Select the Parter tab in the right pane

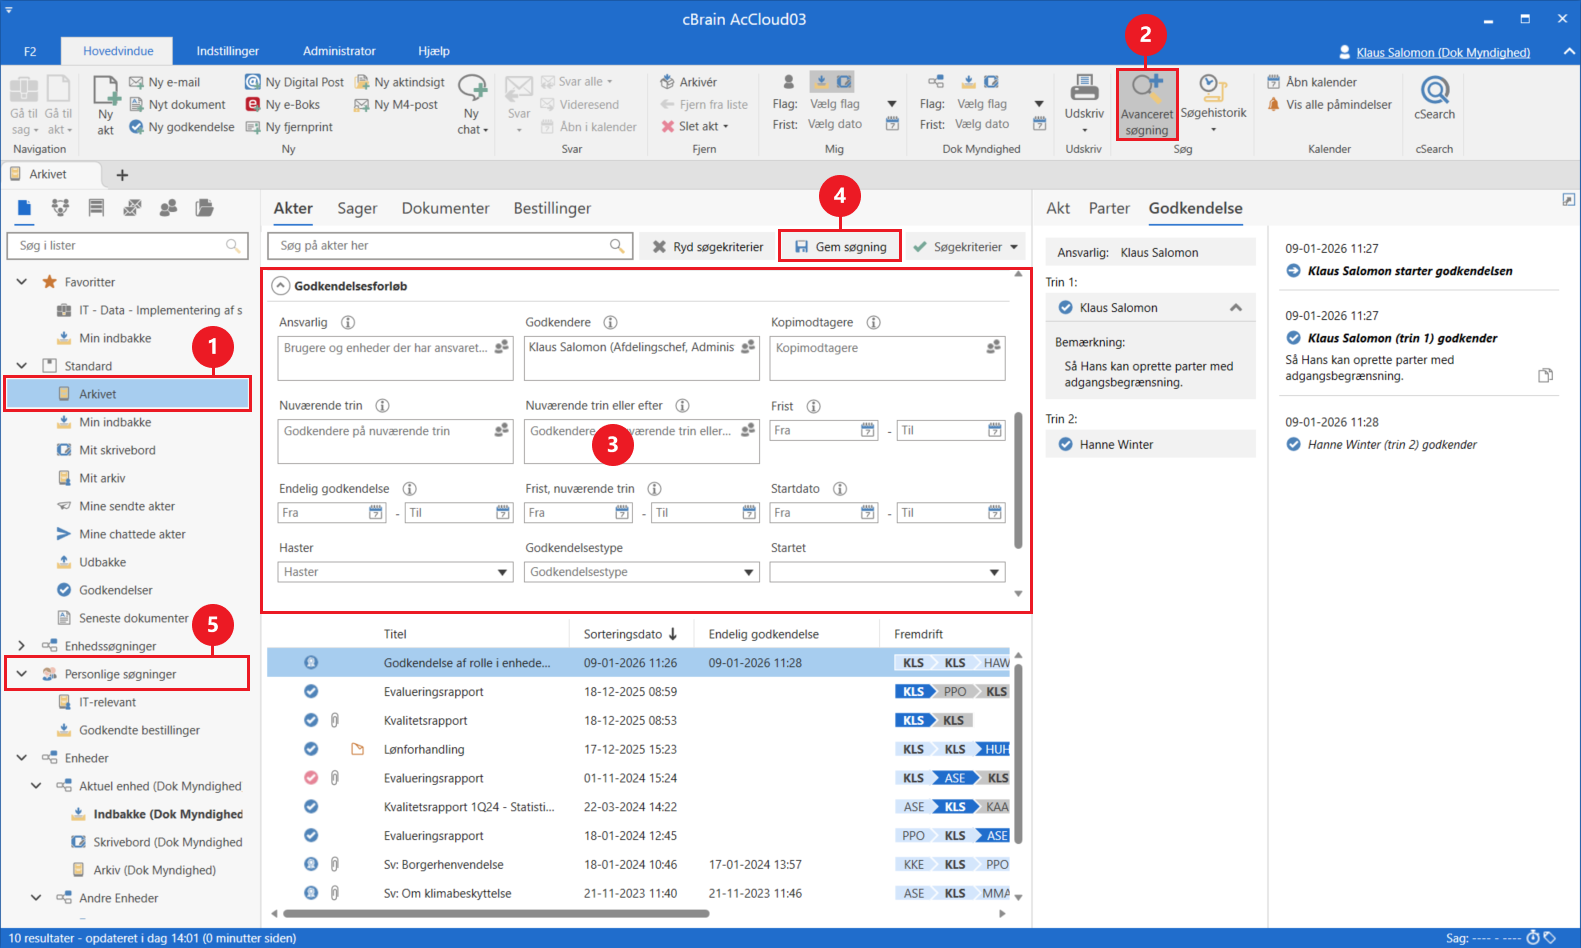[1109, 208]
